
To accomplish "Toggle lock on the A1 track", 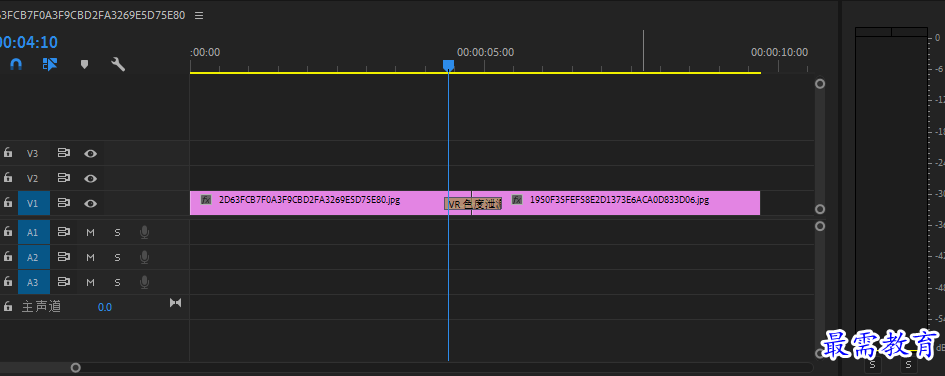I will point(8,232).
